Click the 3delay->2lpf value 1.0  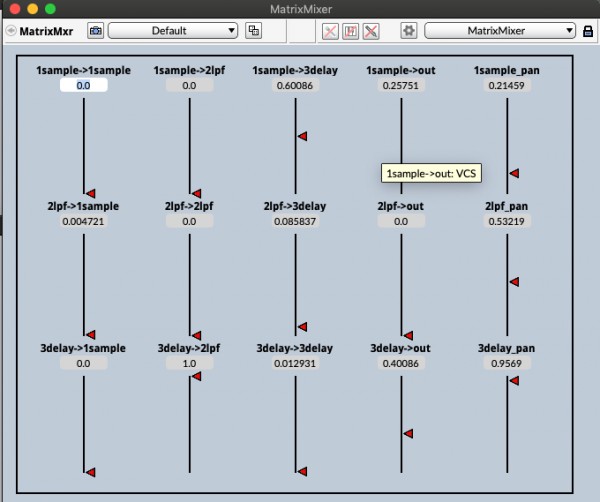[x=189, y=363]
